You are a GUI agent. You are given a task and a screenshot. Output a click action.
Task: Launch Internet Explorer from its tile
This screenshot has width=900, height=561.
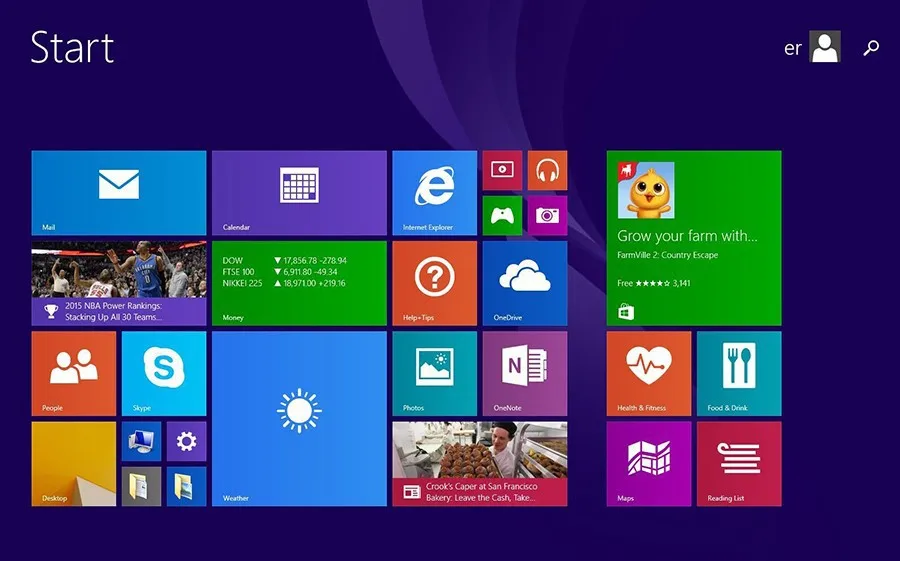click(434, 193)
